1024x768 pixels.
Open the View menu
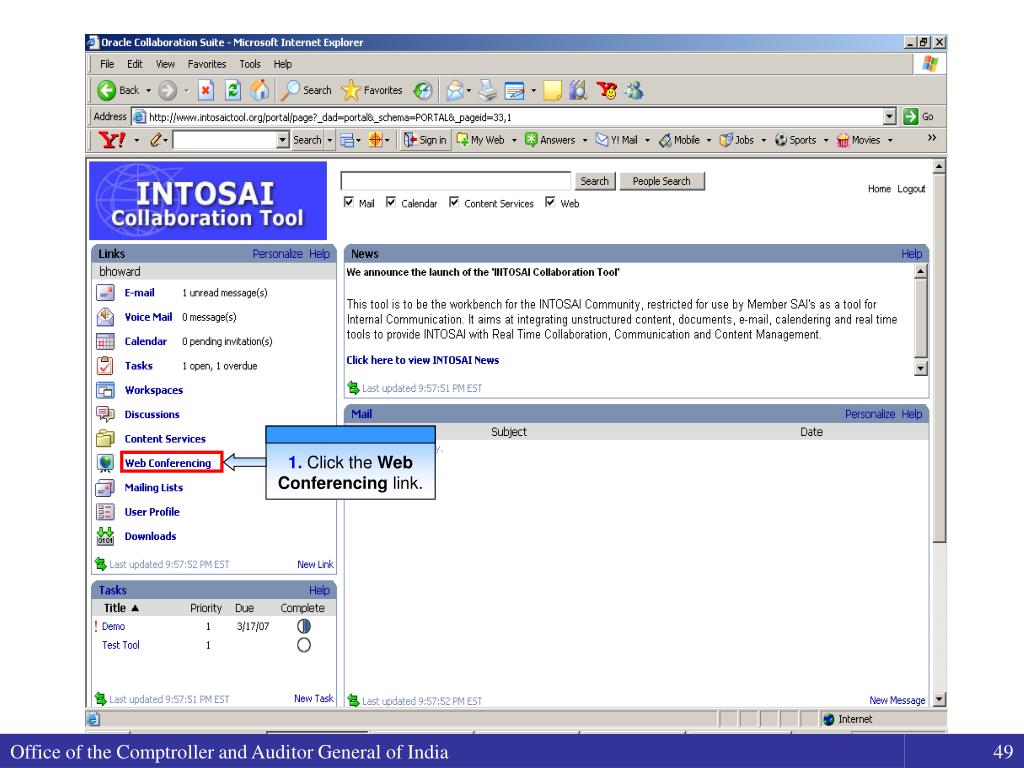tap(165, 64)
